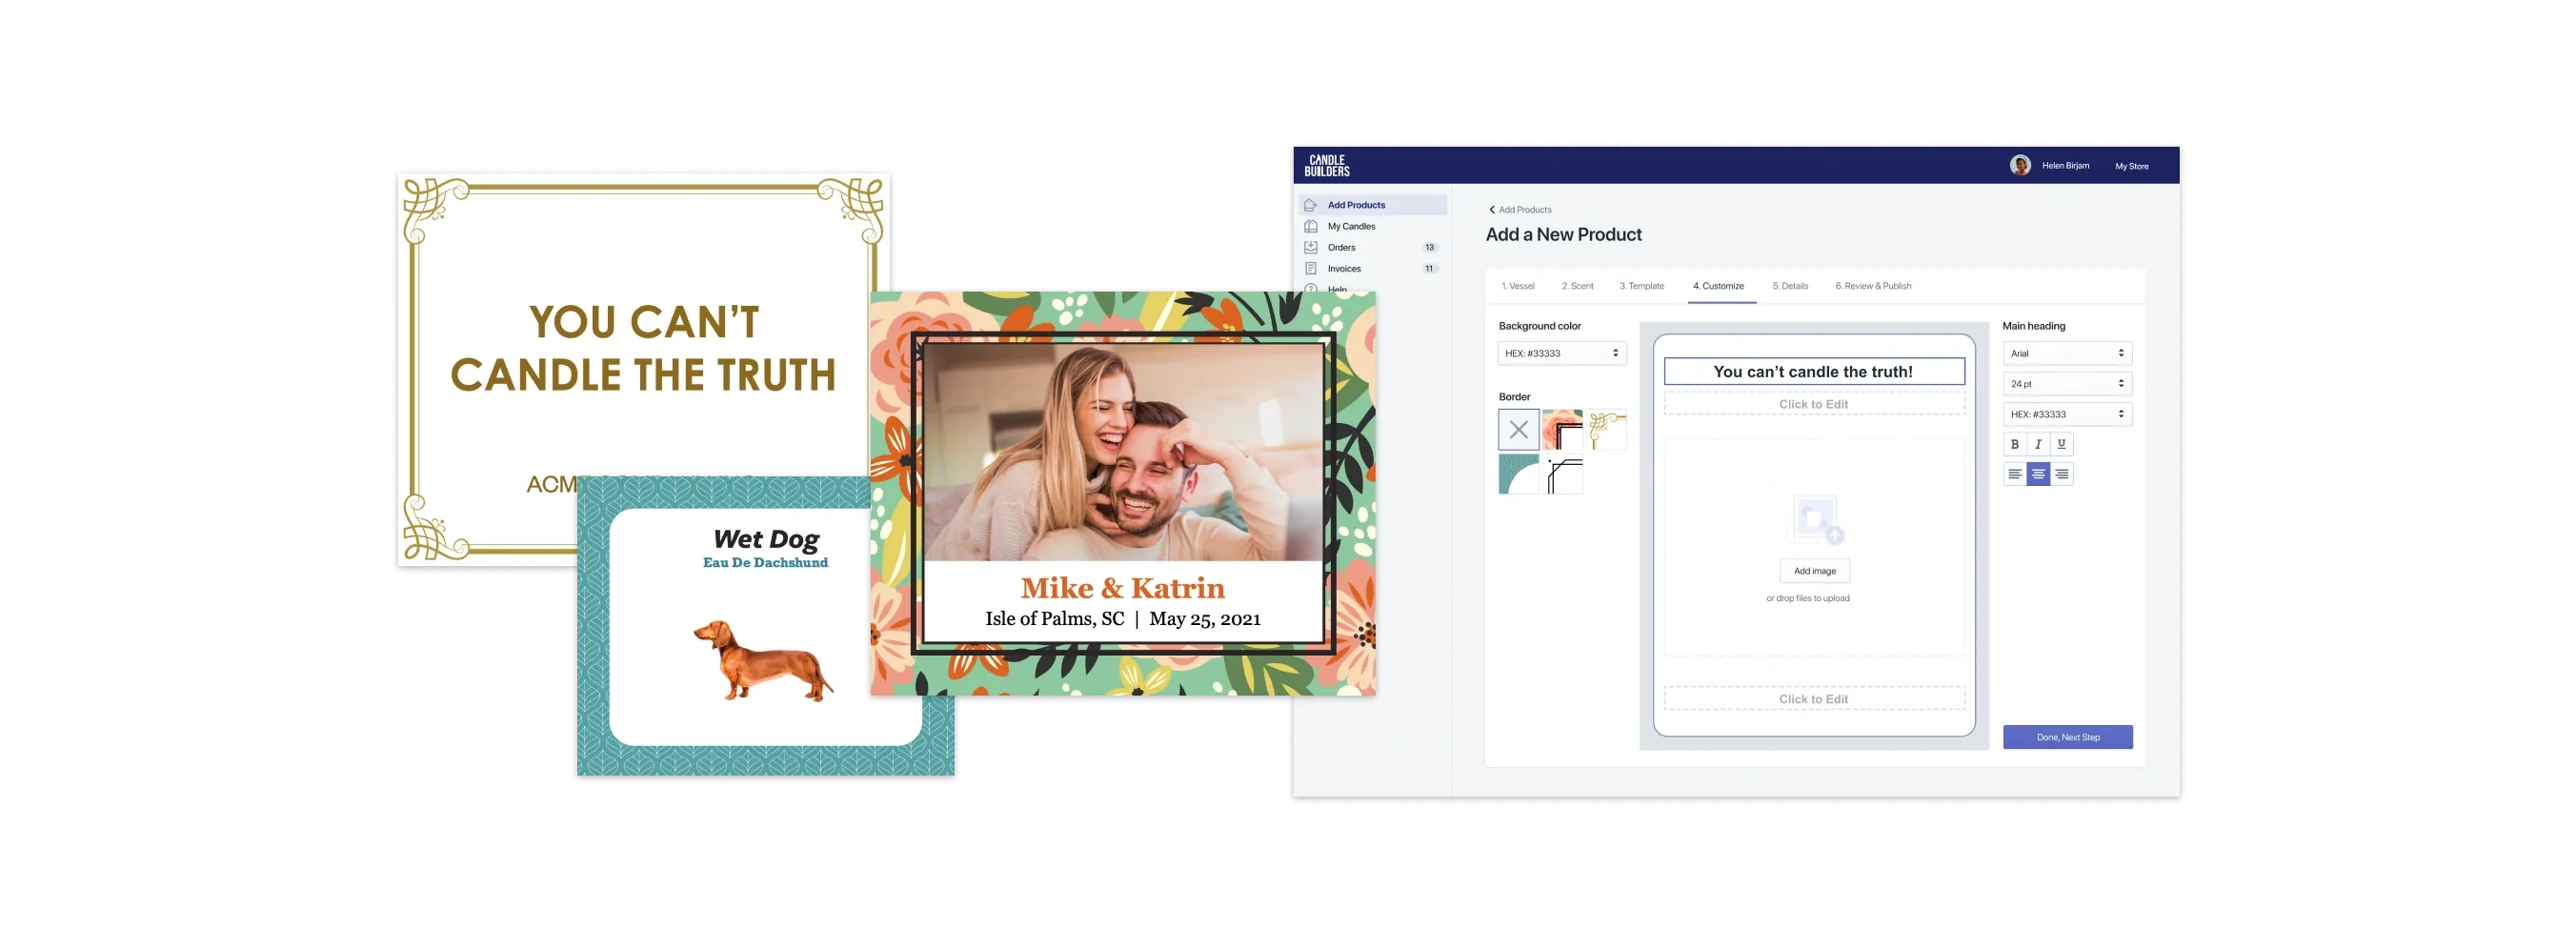Click the Orders sidebar icon

point(1310,247)
